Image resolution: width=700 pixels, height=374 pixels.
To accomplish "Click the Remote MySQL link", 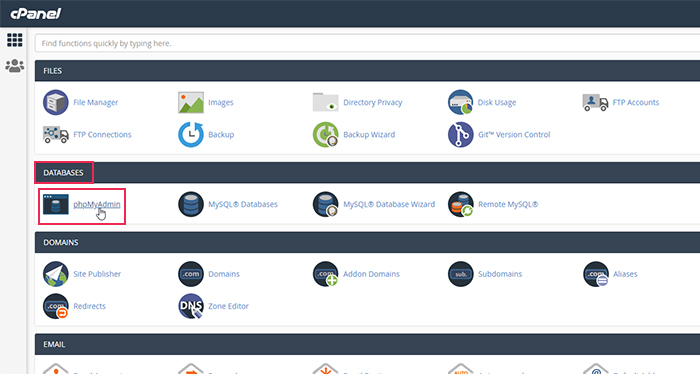I will coord(508,204).
